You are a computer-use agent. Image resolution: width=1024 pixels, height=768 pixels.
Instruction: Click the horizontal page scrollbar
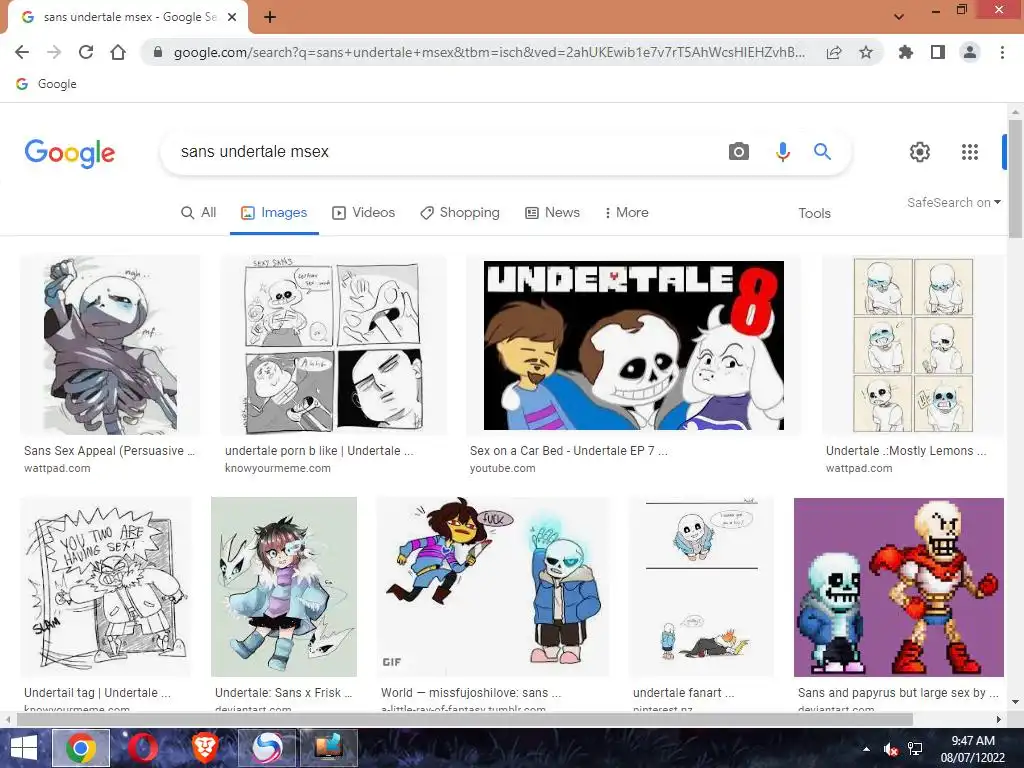(464, 719)
